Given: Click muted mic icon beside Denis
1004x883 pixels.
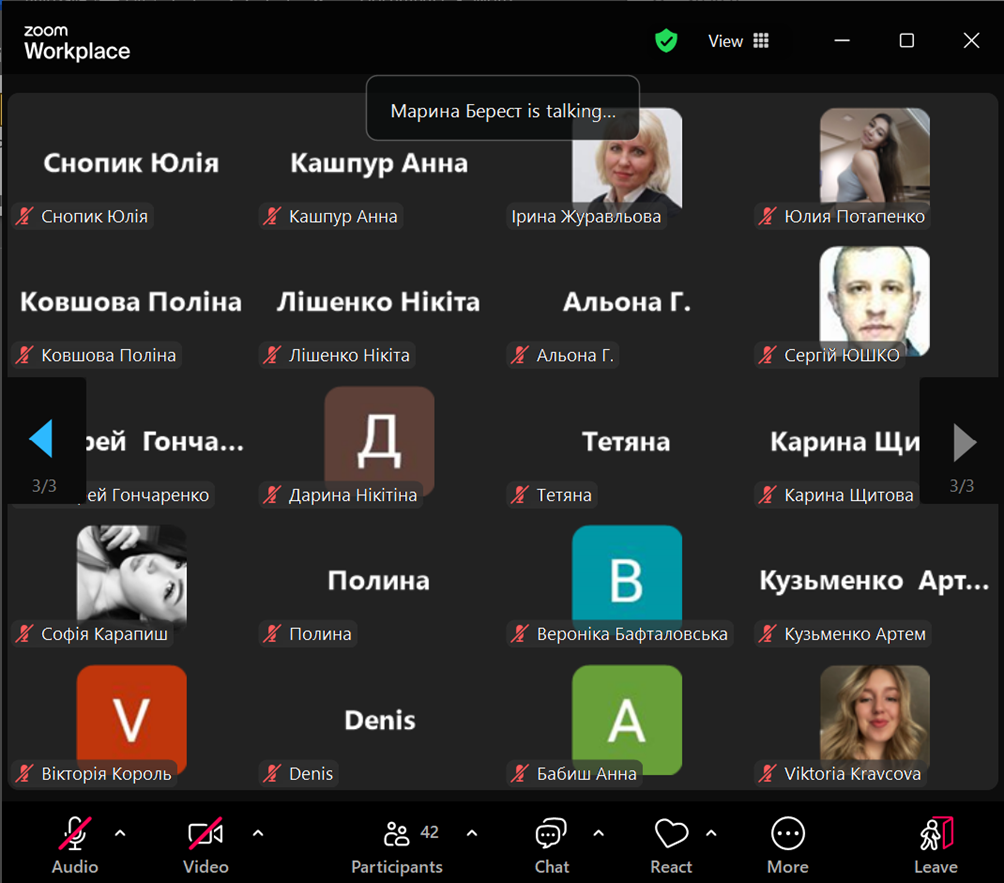Looking at the screenshot, I should [272, 774].
